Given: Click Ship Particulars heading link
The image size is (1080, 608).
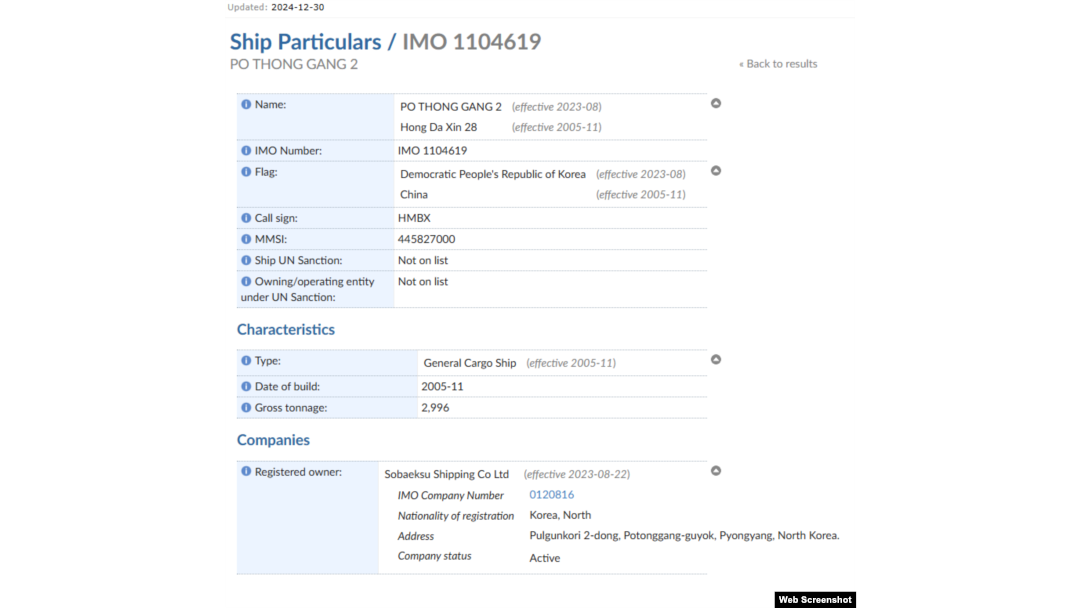Looking at the screenshot, I should tap(305, 41).
